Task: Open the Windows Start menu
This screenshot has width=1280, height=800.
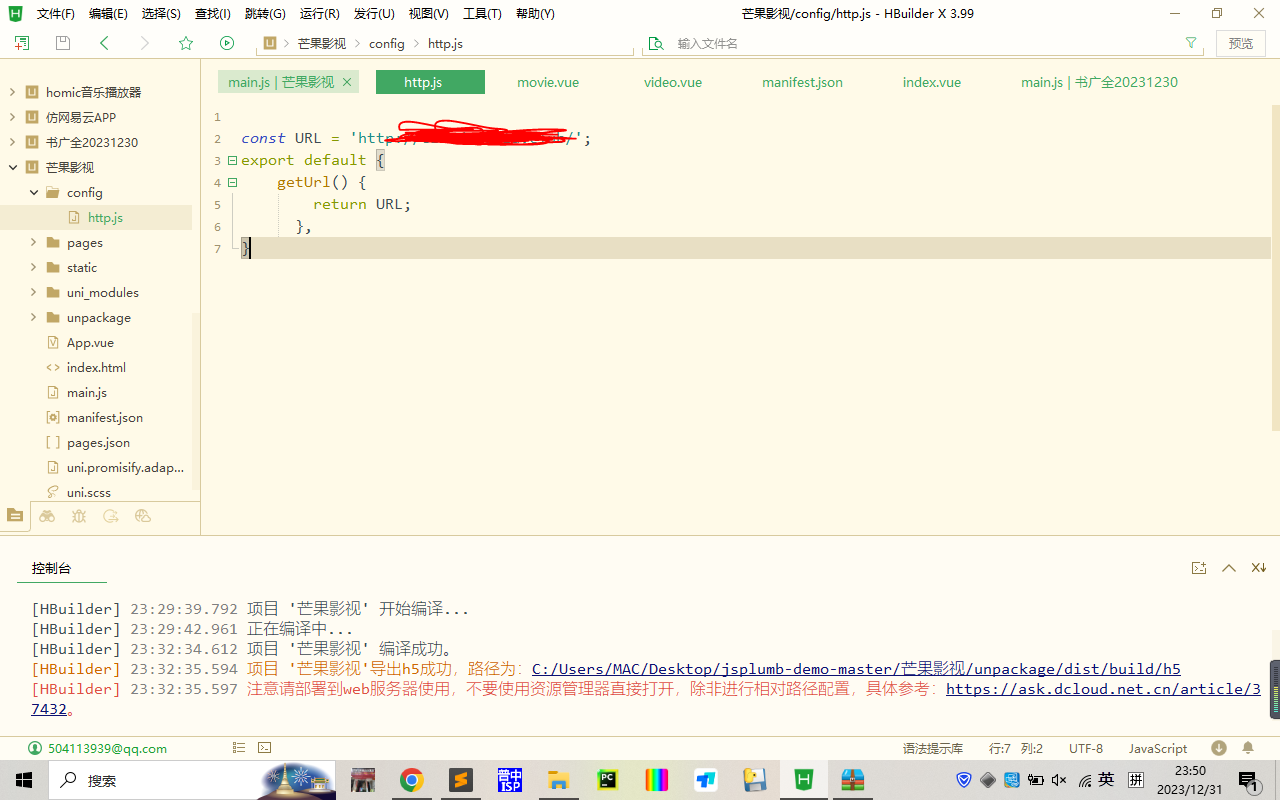Action: [24, 780]
